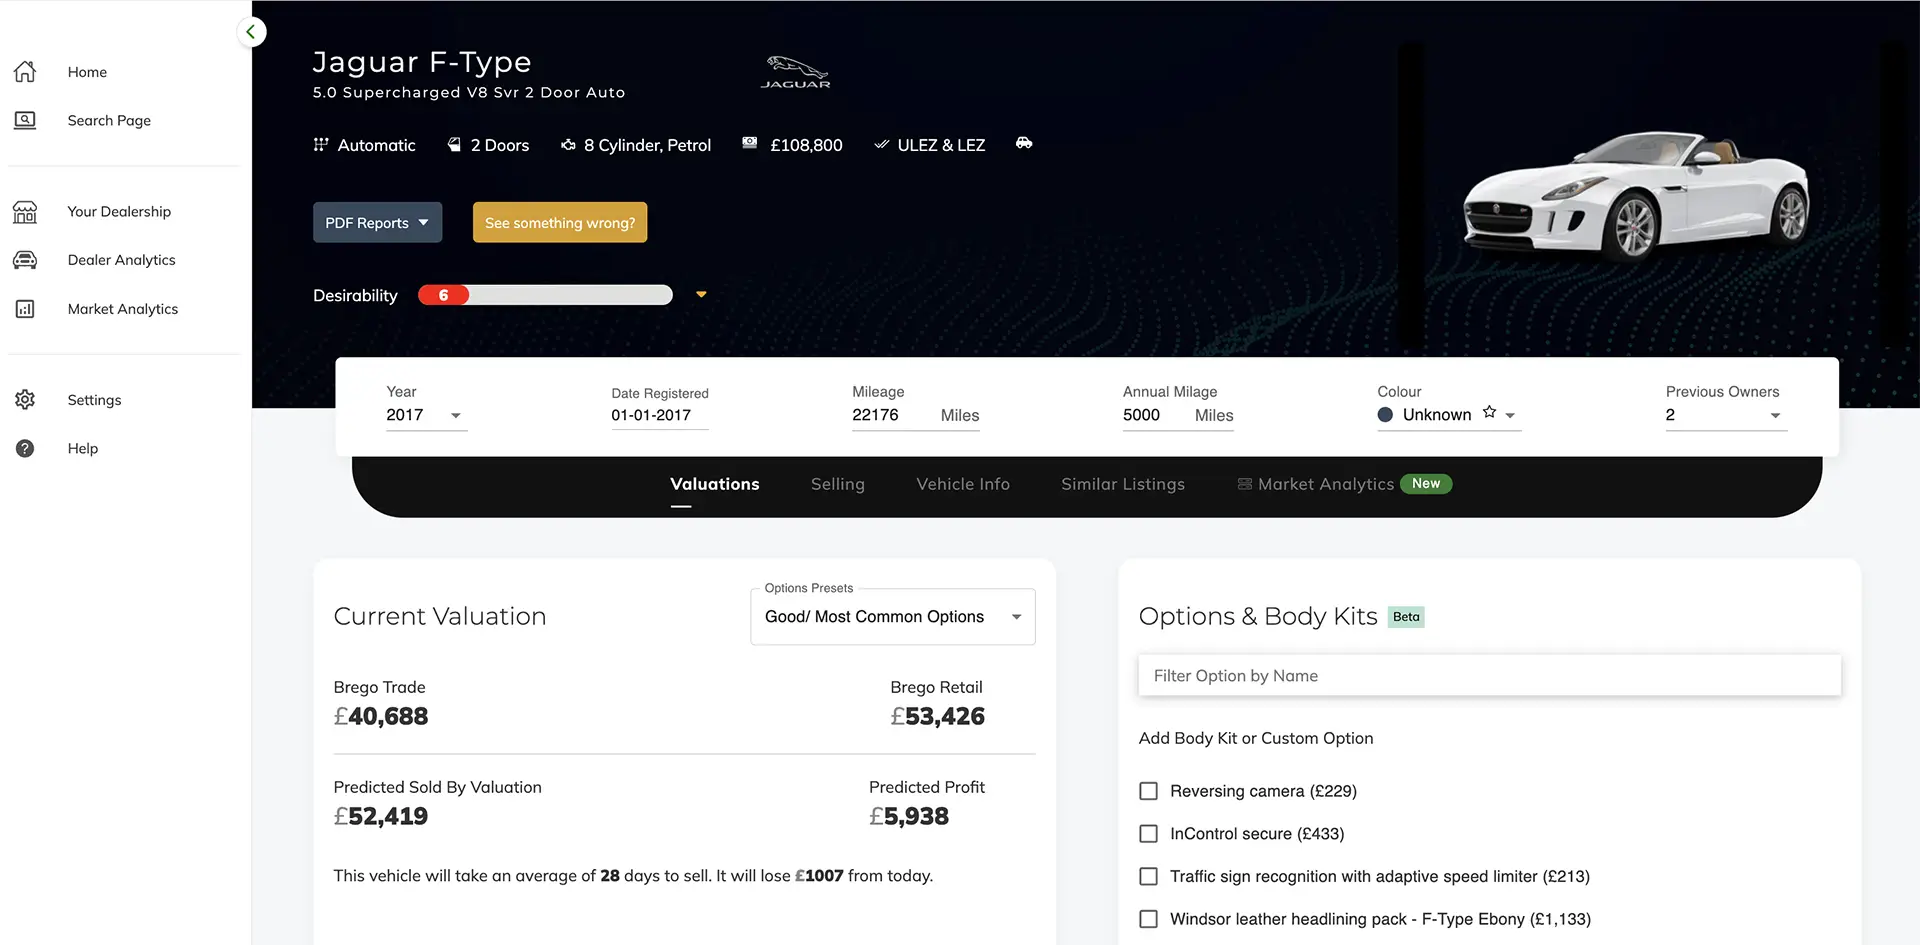Check the Reversing camera option
1920x945 pixels.
(1149, 791)
